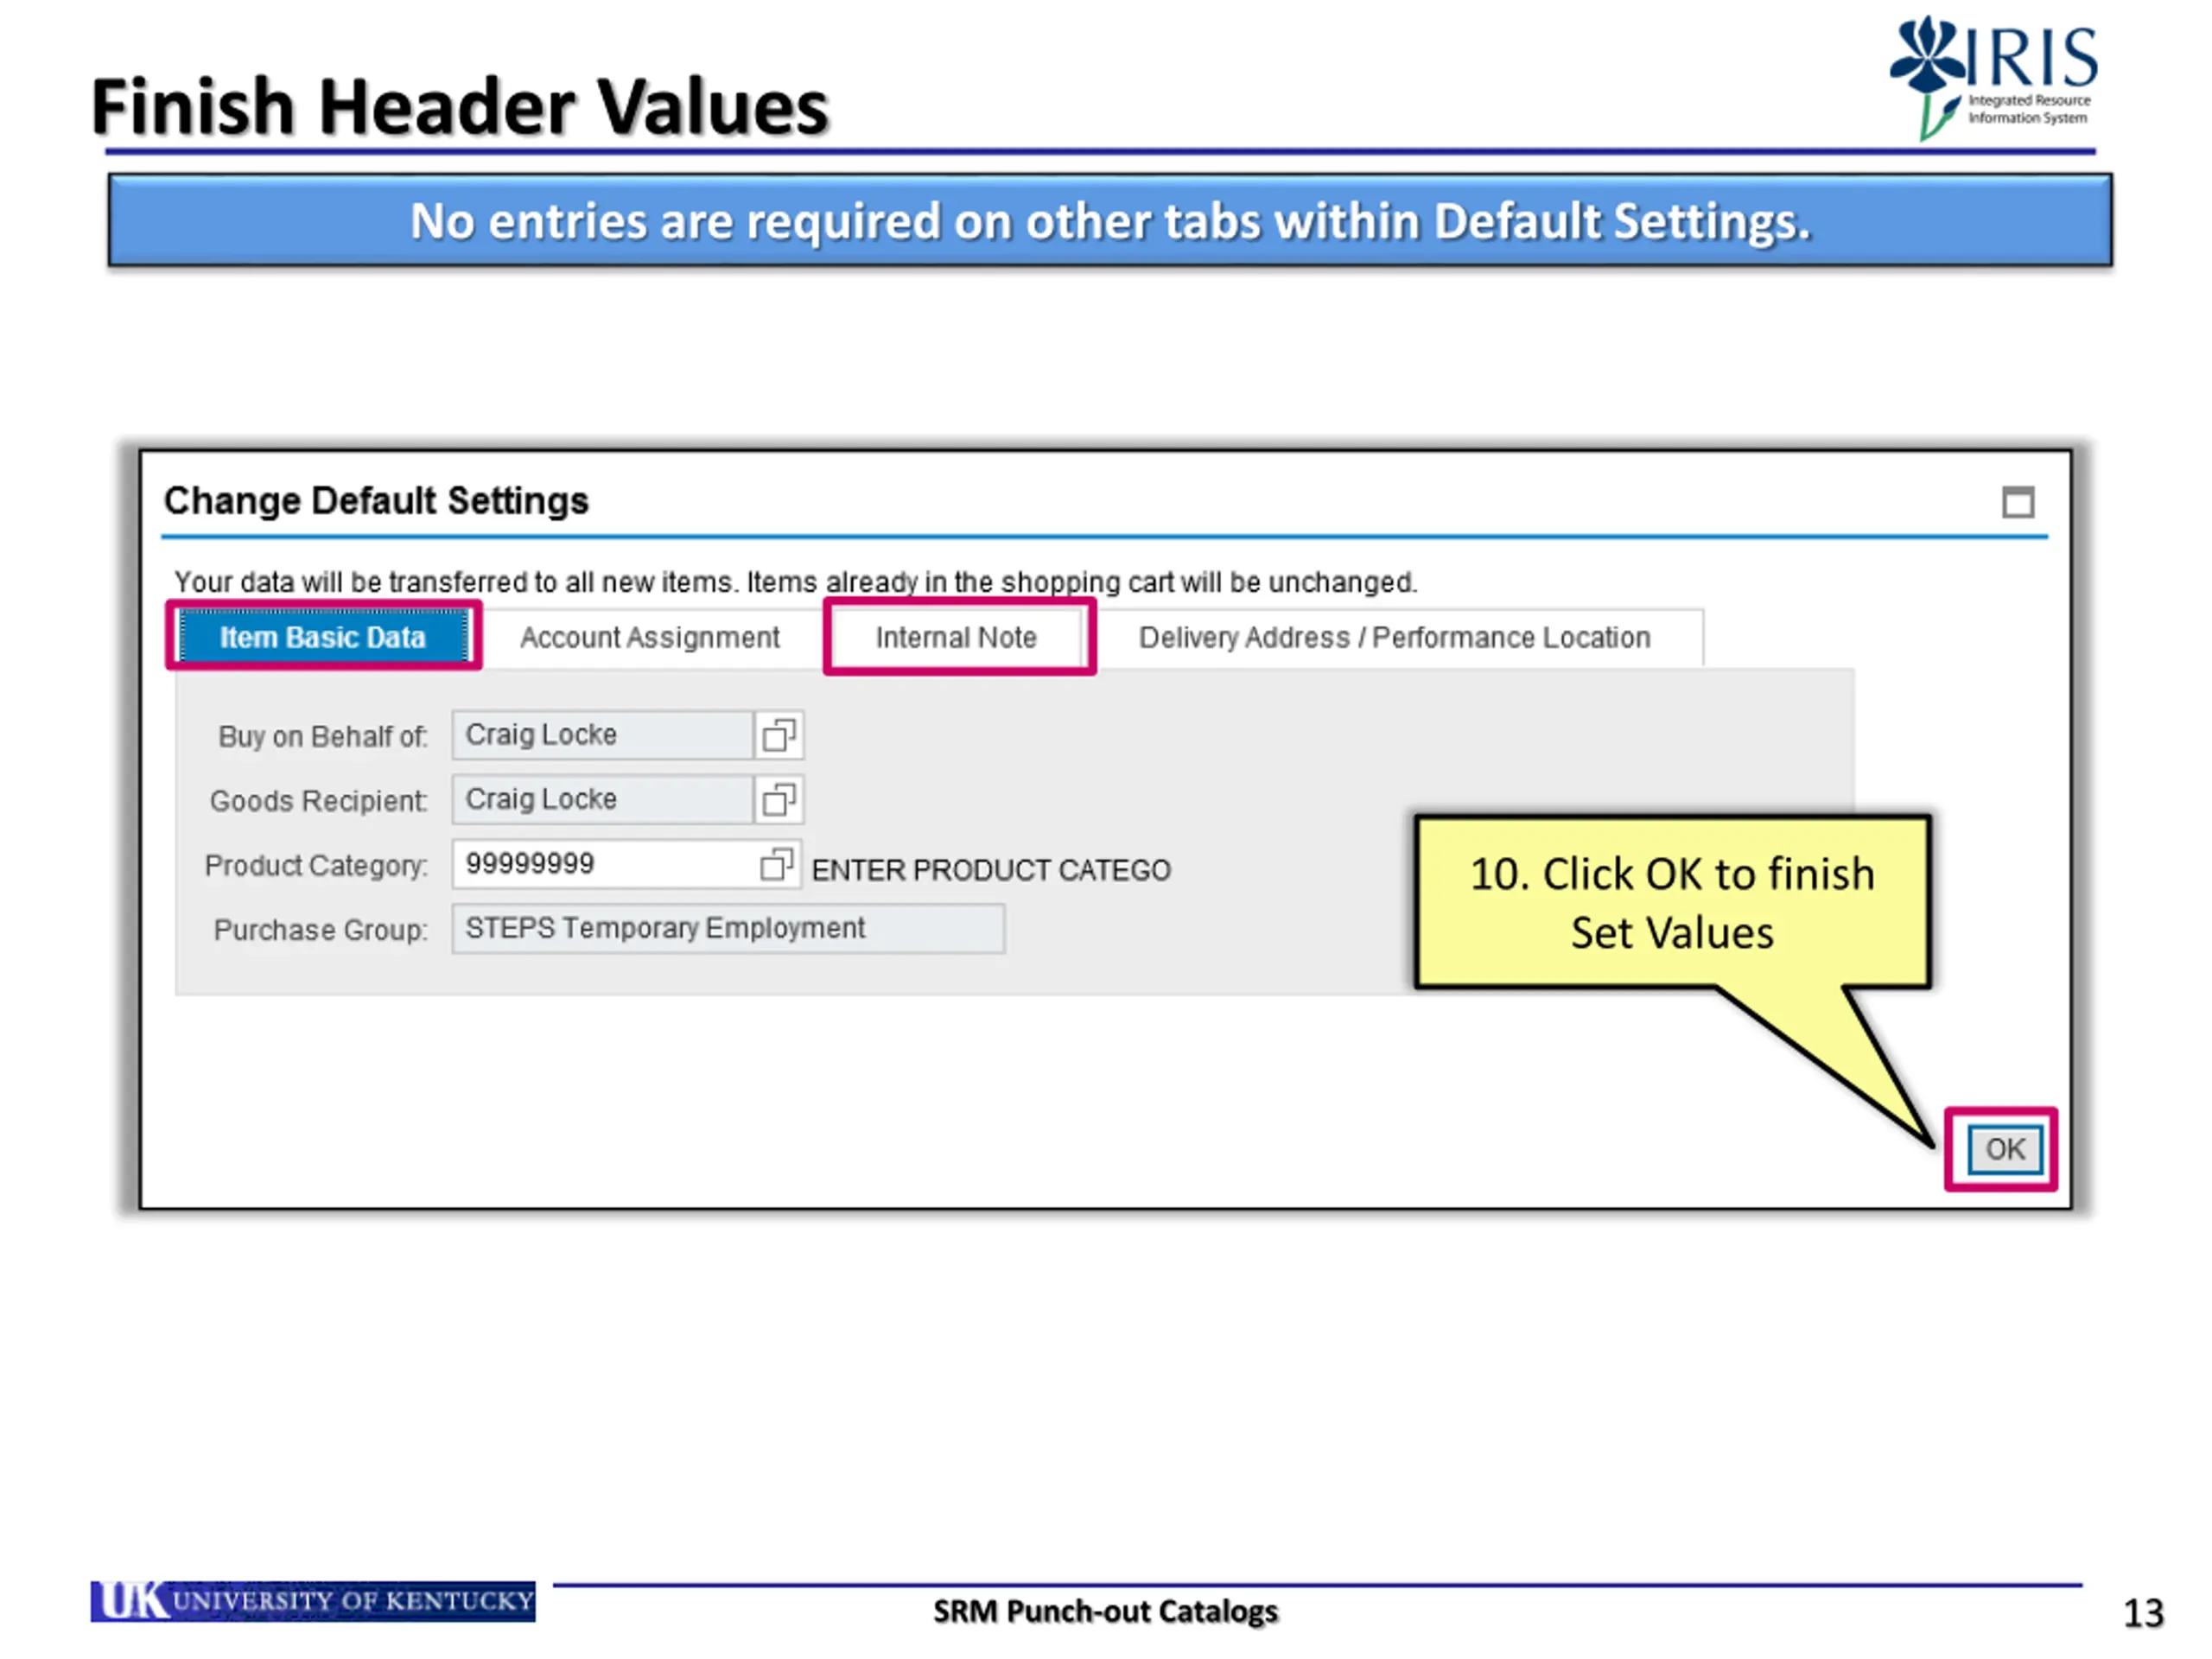Maximize the Change Default Settings dialog
The height and width of the screenshot is (1659, 2212).
tap(2018, 502)
